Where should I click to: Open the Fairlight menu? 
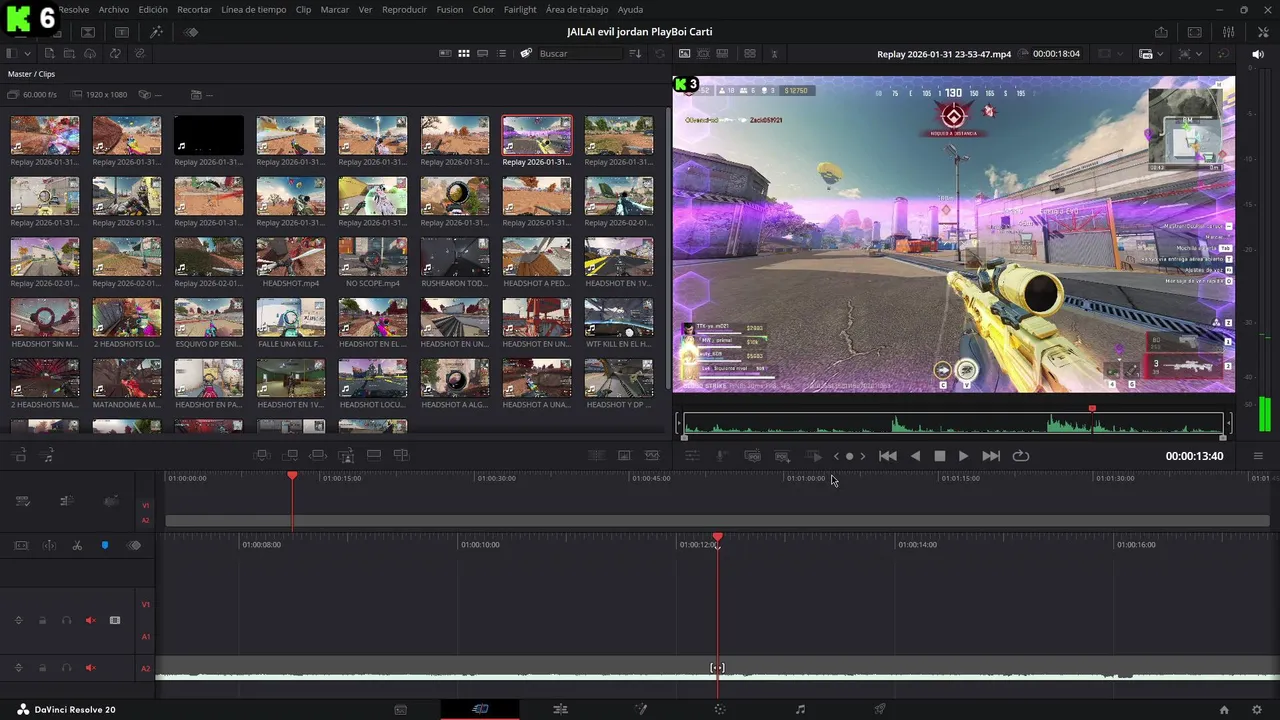[x=520, y=9]
